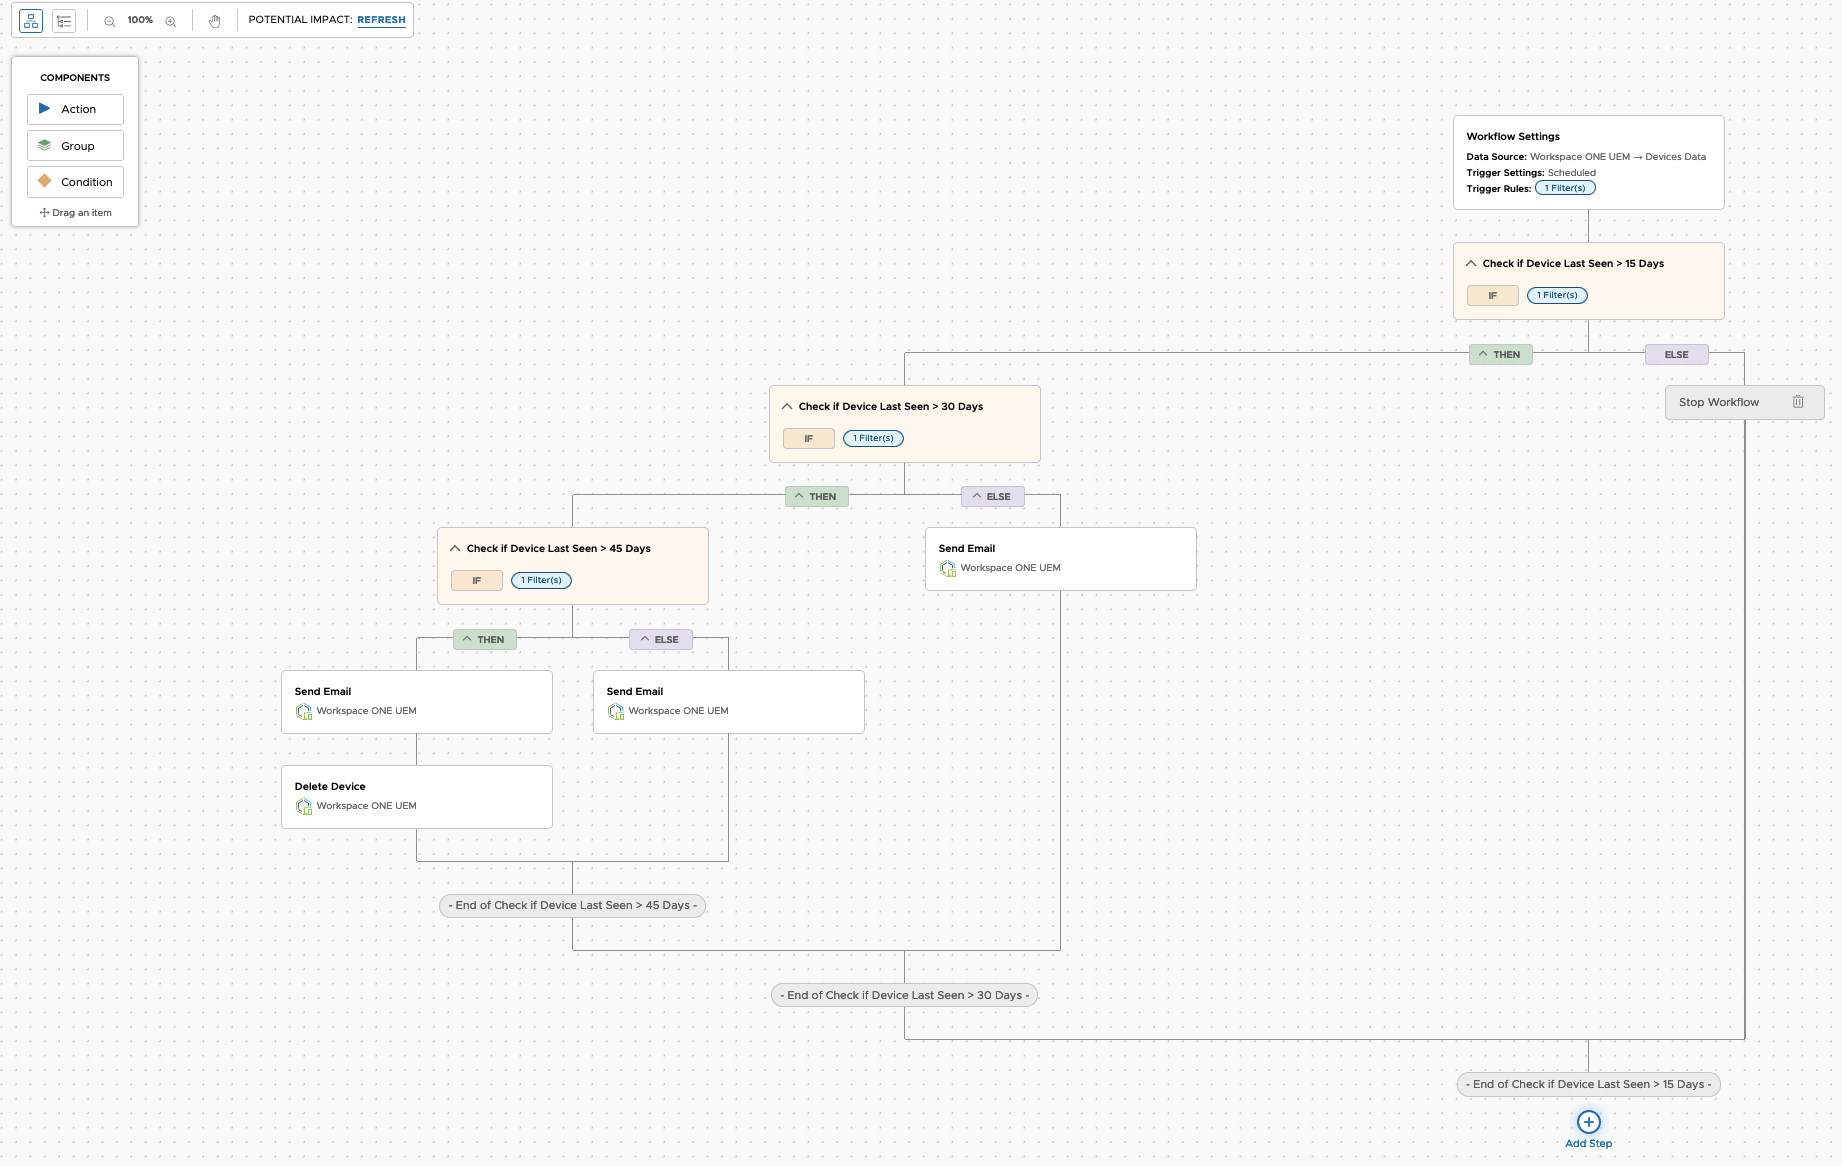1842x1166 pixels.
Task: Select the pan hand tool
Action: (x=215, y=20)
